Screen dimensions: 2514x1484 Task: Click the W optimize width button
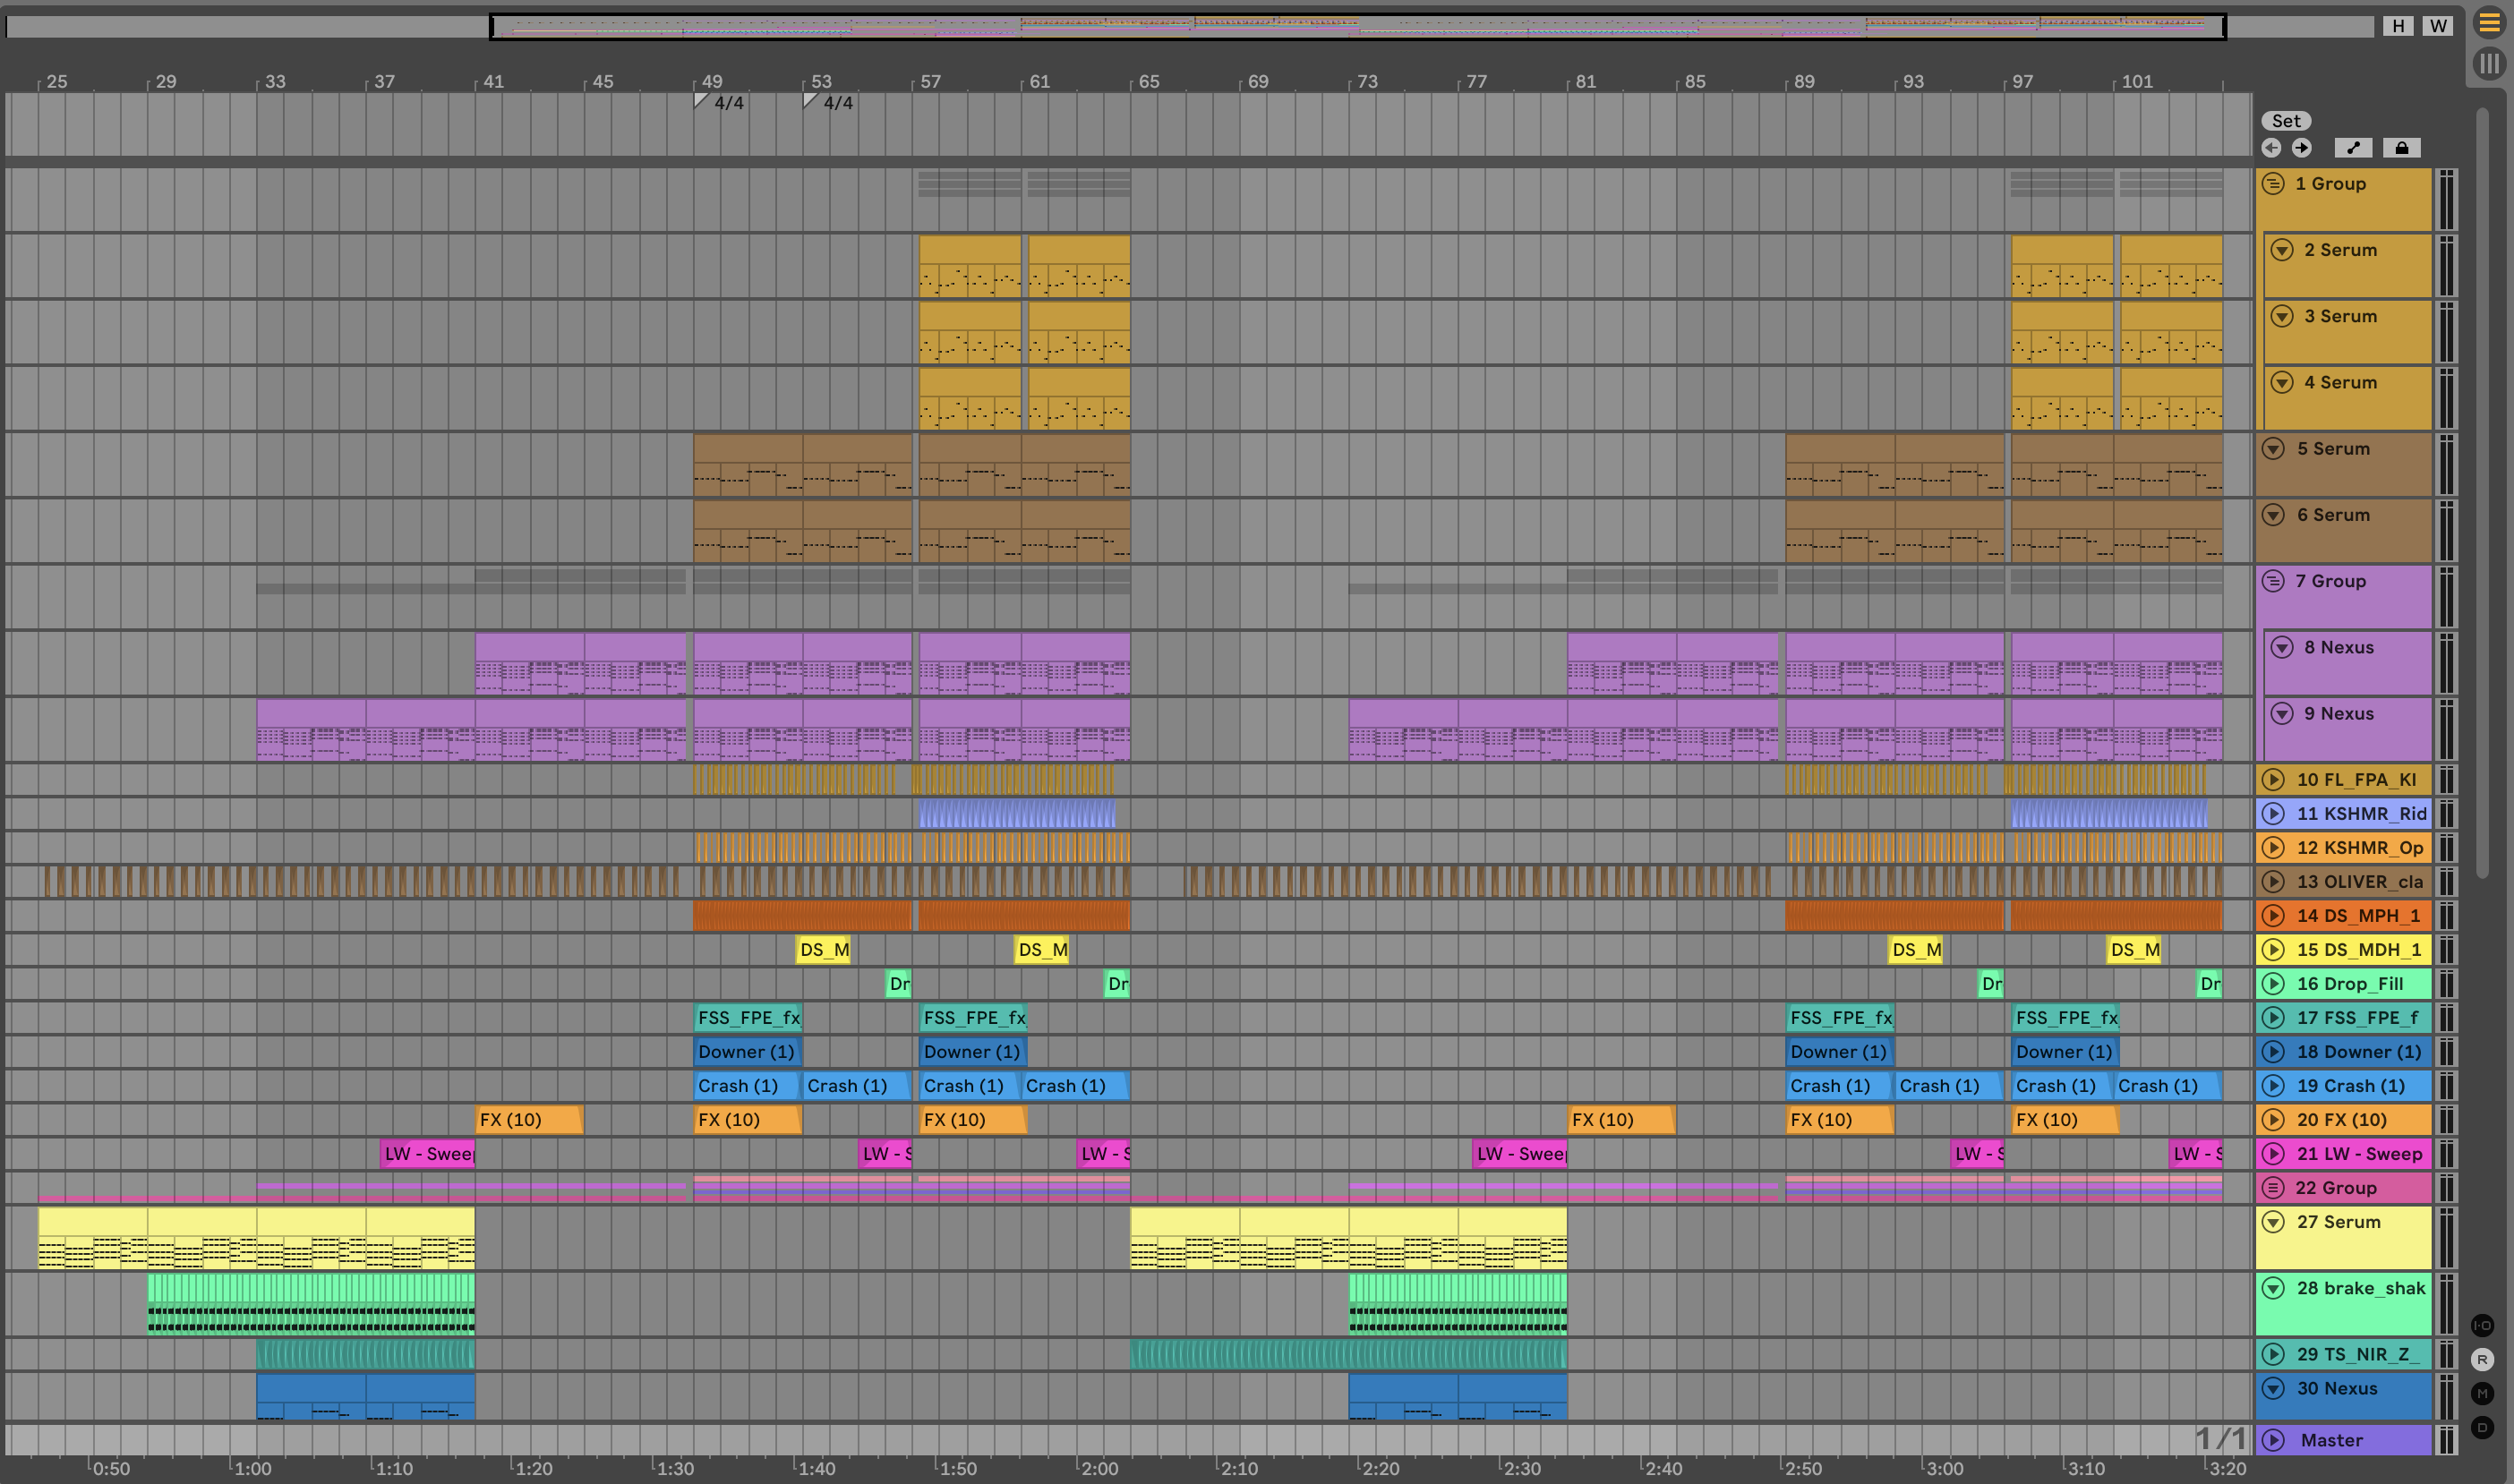click(x=2438, y=26)
